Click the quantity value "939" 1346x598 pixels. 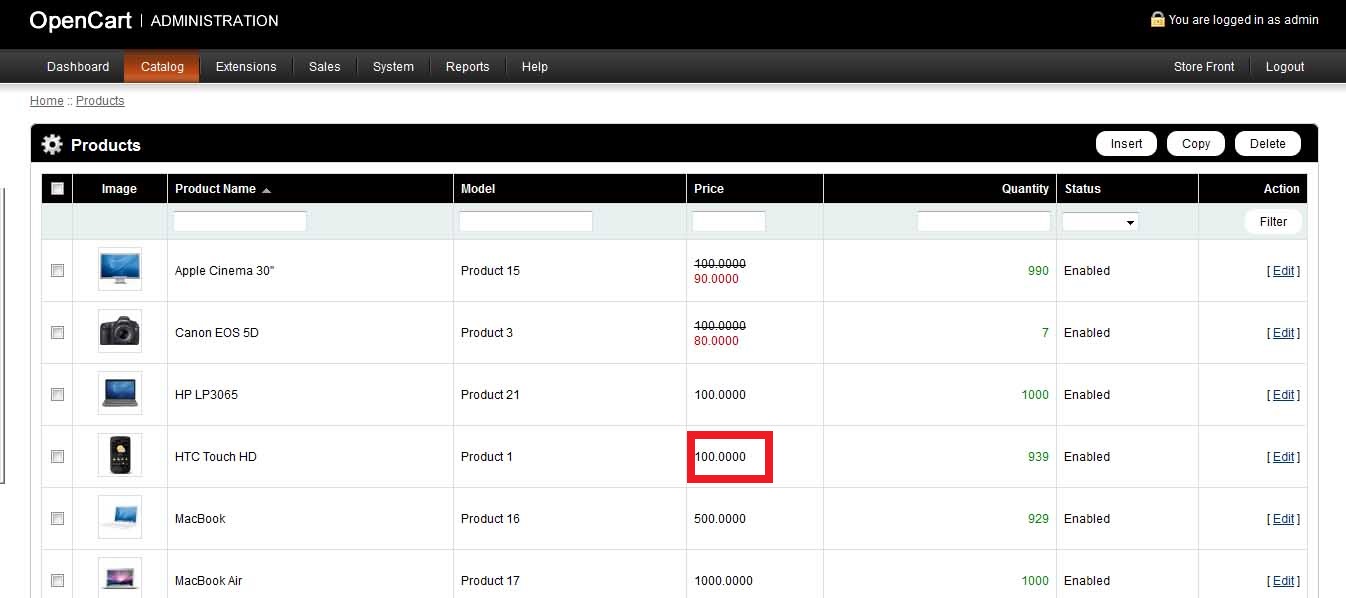pyautogui.click(x=1038, y=457)
